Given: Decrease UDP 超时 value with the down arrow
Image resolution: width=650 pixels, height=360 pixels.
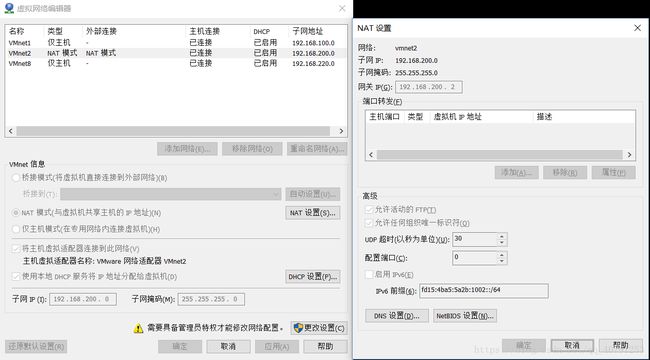Looking at the screenshot, I should [502, 242].
